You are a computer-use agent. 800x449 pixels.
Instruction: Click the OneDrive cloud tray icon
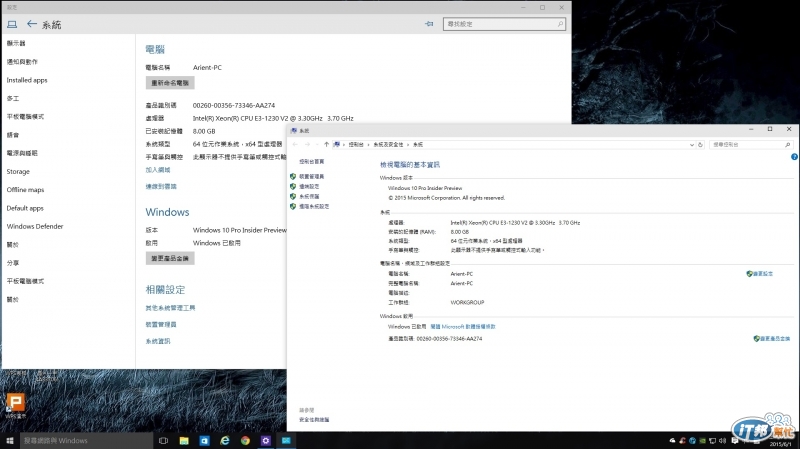[672, 441]
